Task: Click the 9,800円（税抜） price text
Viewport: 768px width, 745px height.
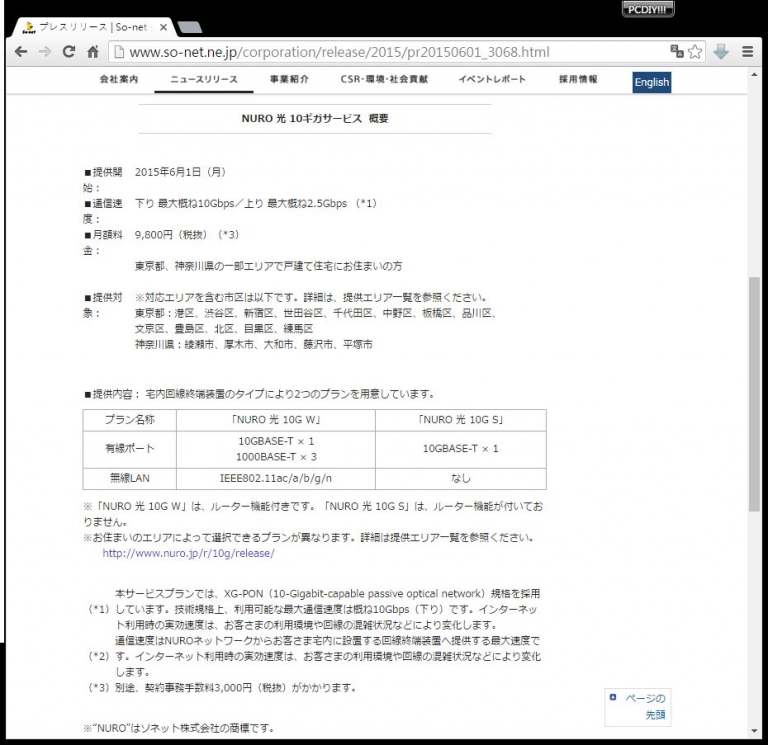Action: [x=171, y=235]
